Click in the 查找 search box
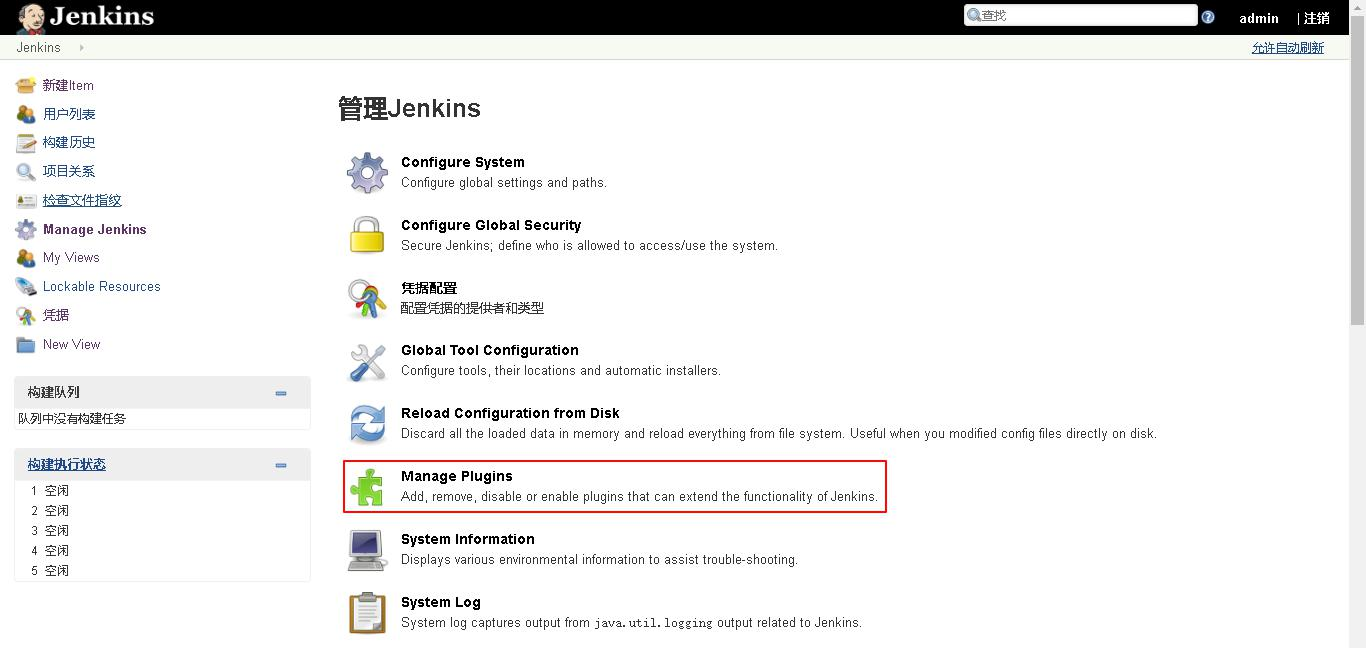Screen dimensions: 1366x648 (1081, 15)
